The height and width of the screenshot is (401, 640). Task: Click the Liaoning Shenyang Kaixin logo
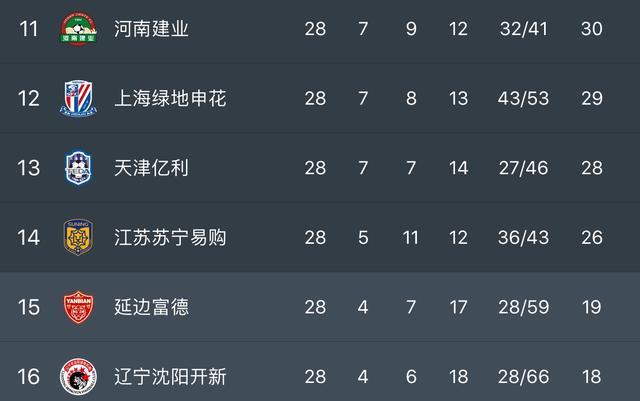click(80, 377)
